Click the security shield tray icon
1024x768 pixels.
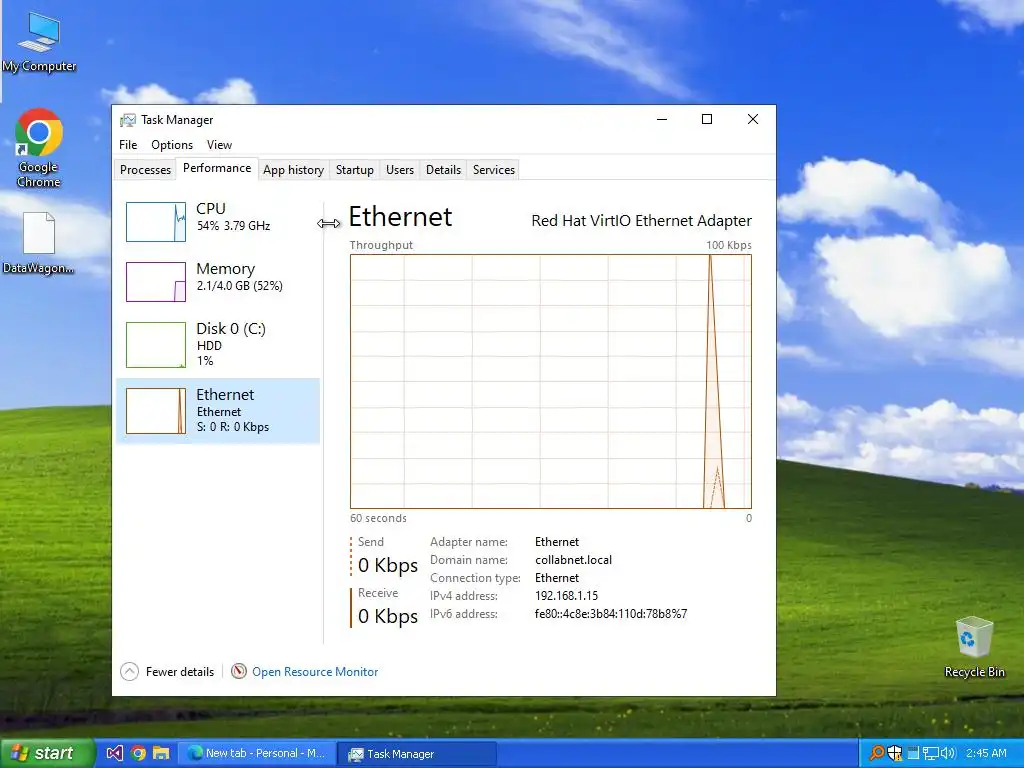[895, 753]
